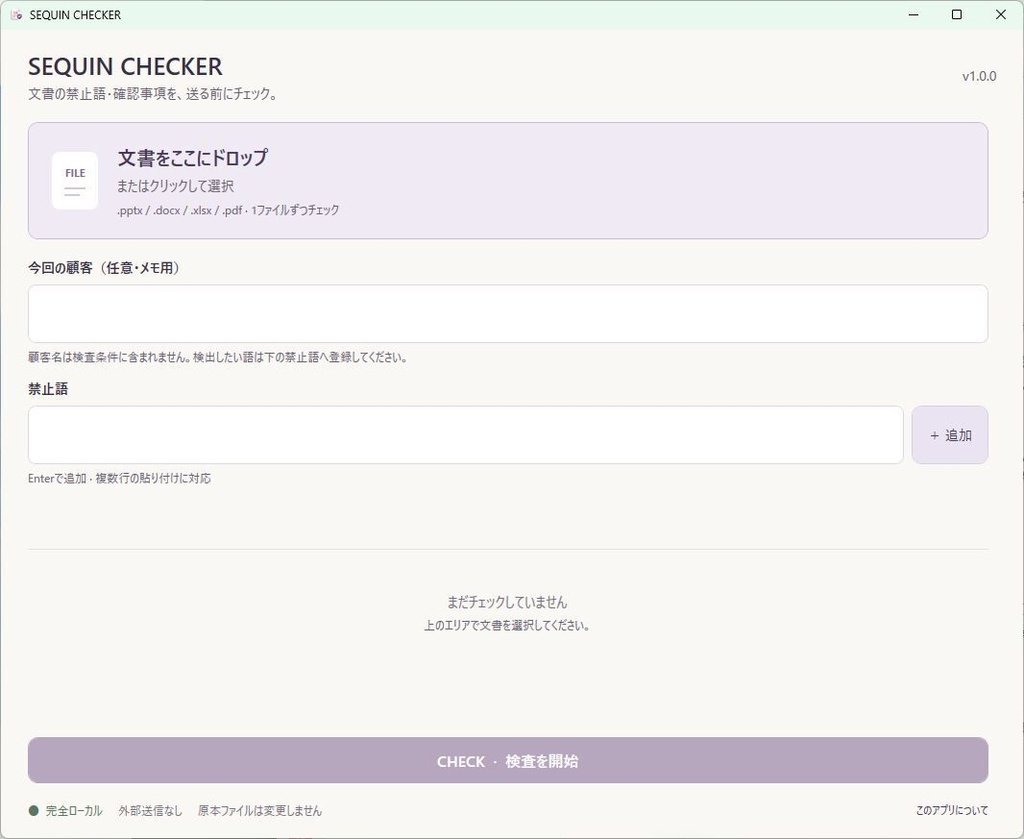Click the 外部送信なし status text

150,811
